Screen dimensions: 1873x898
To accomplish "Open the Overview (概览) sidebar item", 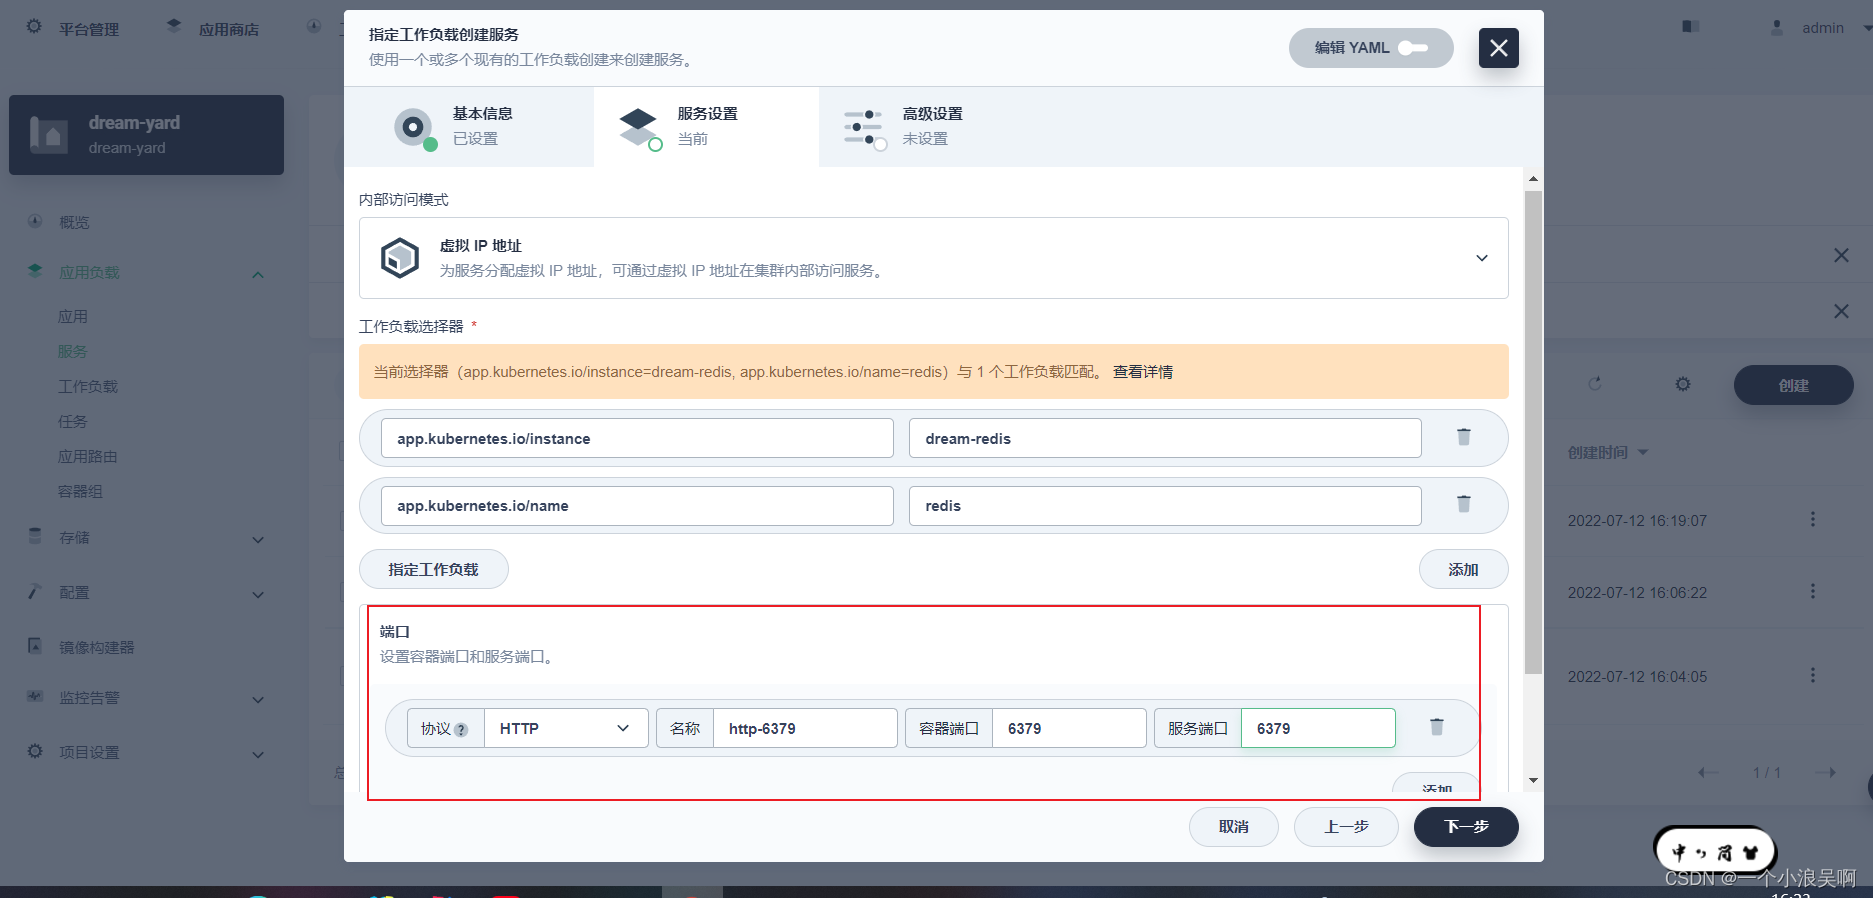I will (74, 222).
